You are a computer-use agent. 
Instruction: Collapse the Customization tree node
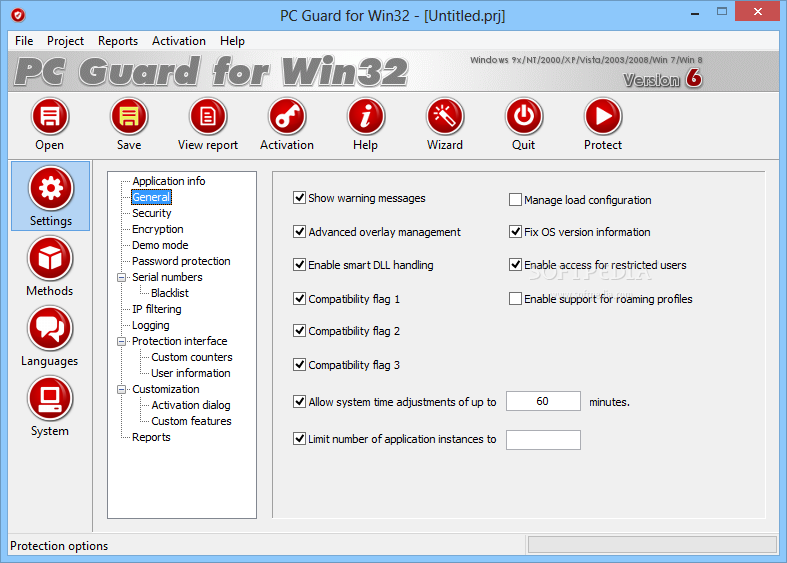(121, 389)
